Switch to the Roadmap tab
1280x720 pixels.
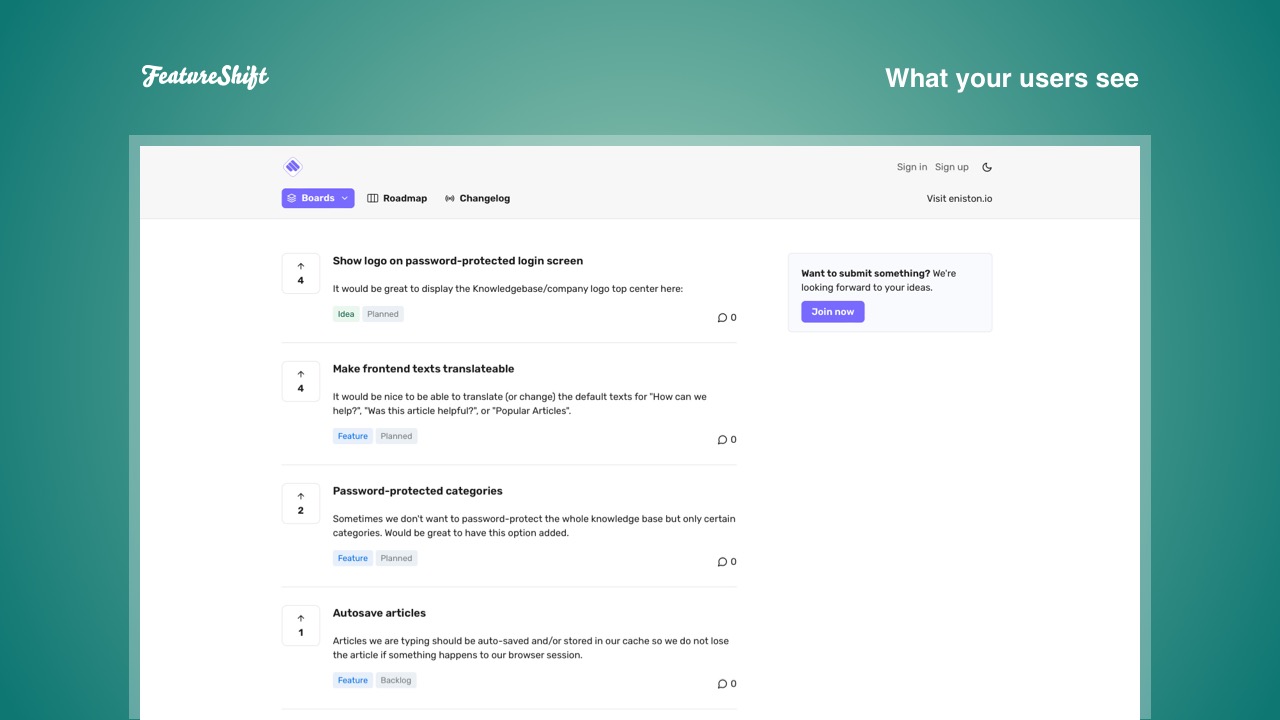tap(397, 198)
